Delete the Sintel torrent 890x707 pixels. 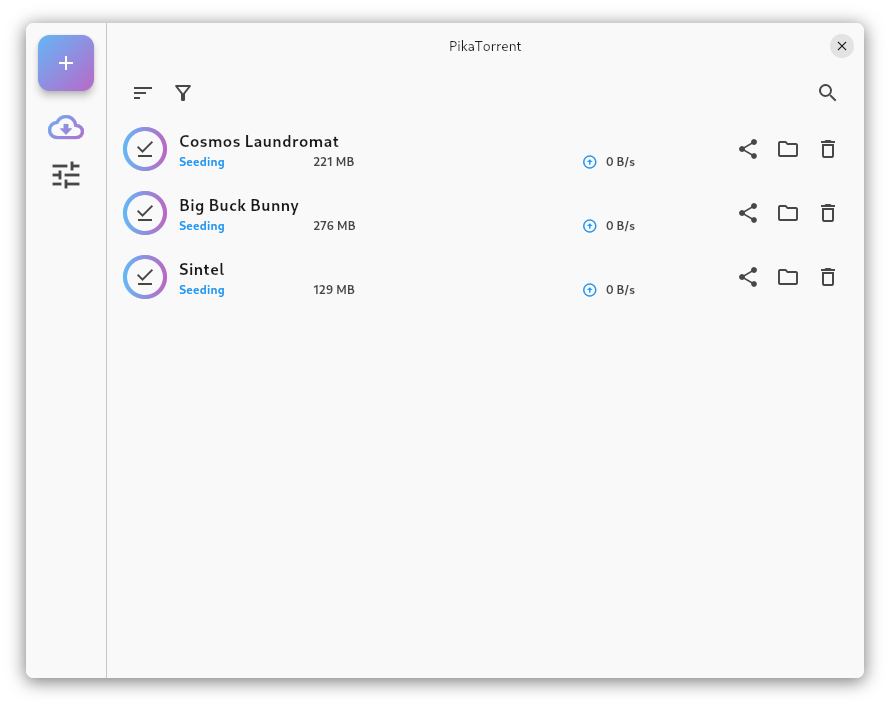point(828,277)
